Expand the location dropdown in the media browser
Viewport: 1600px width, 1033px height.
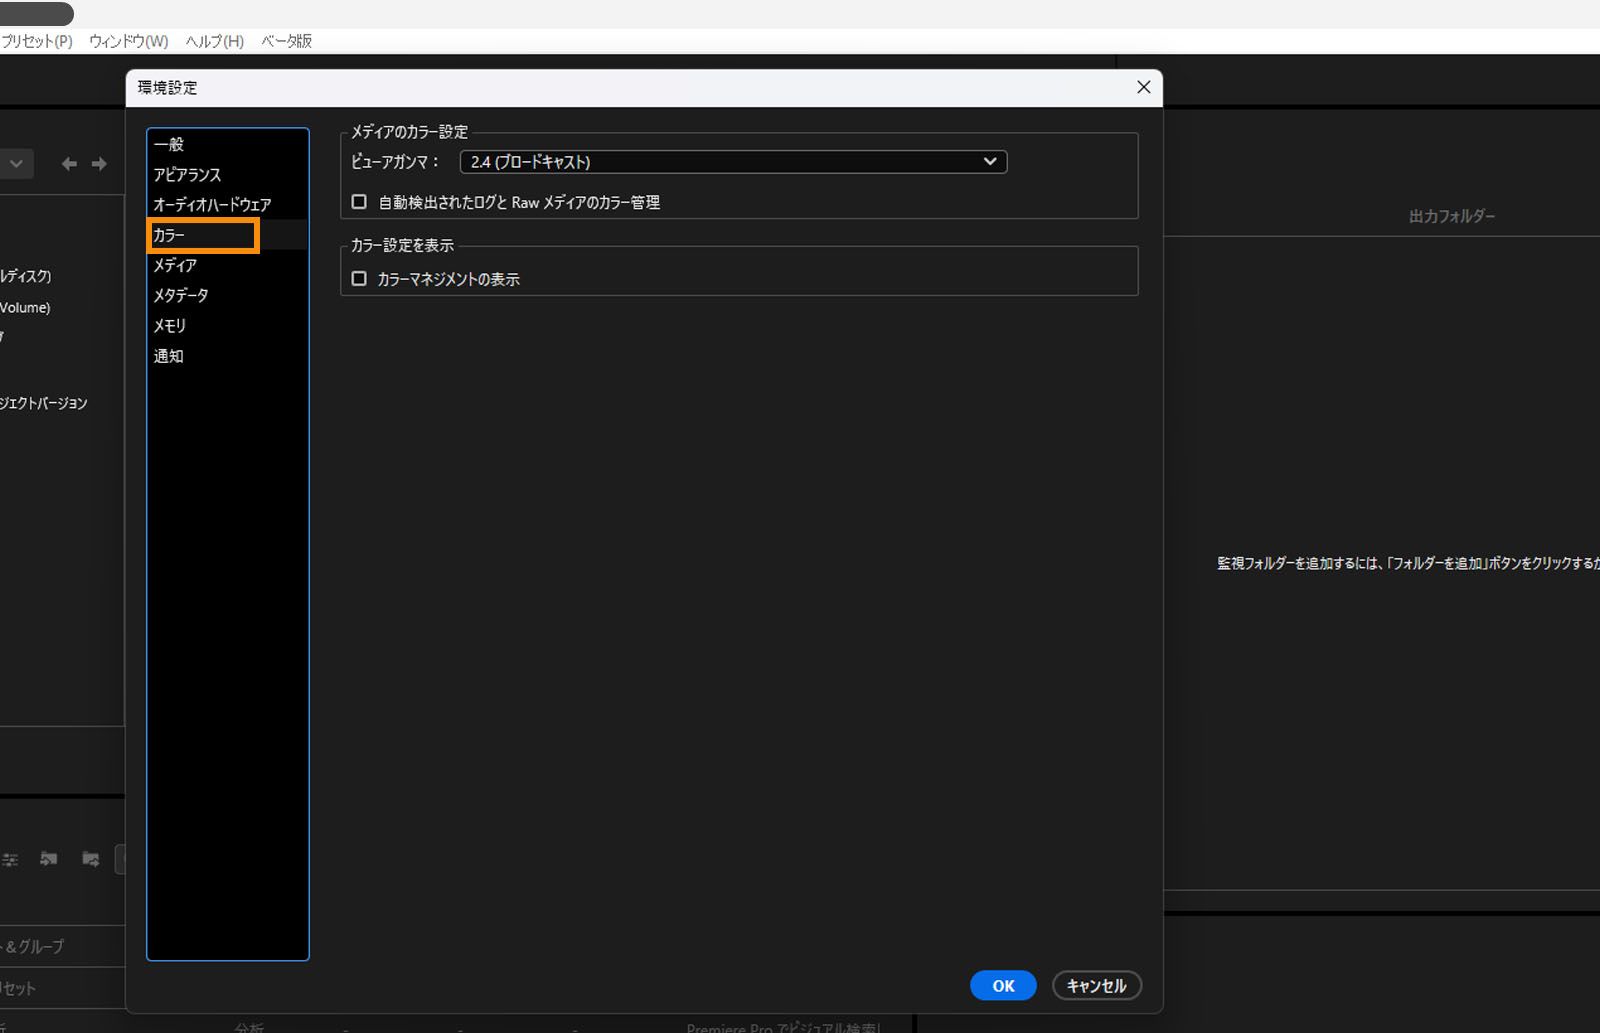point(17,164)
